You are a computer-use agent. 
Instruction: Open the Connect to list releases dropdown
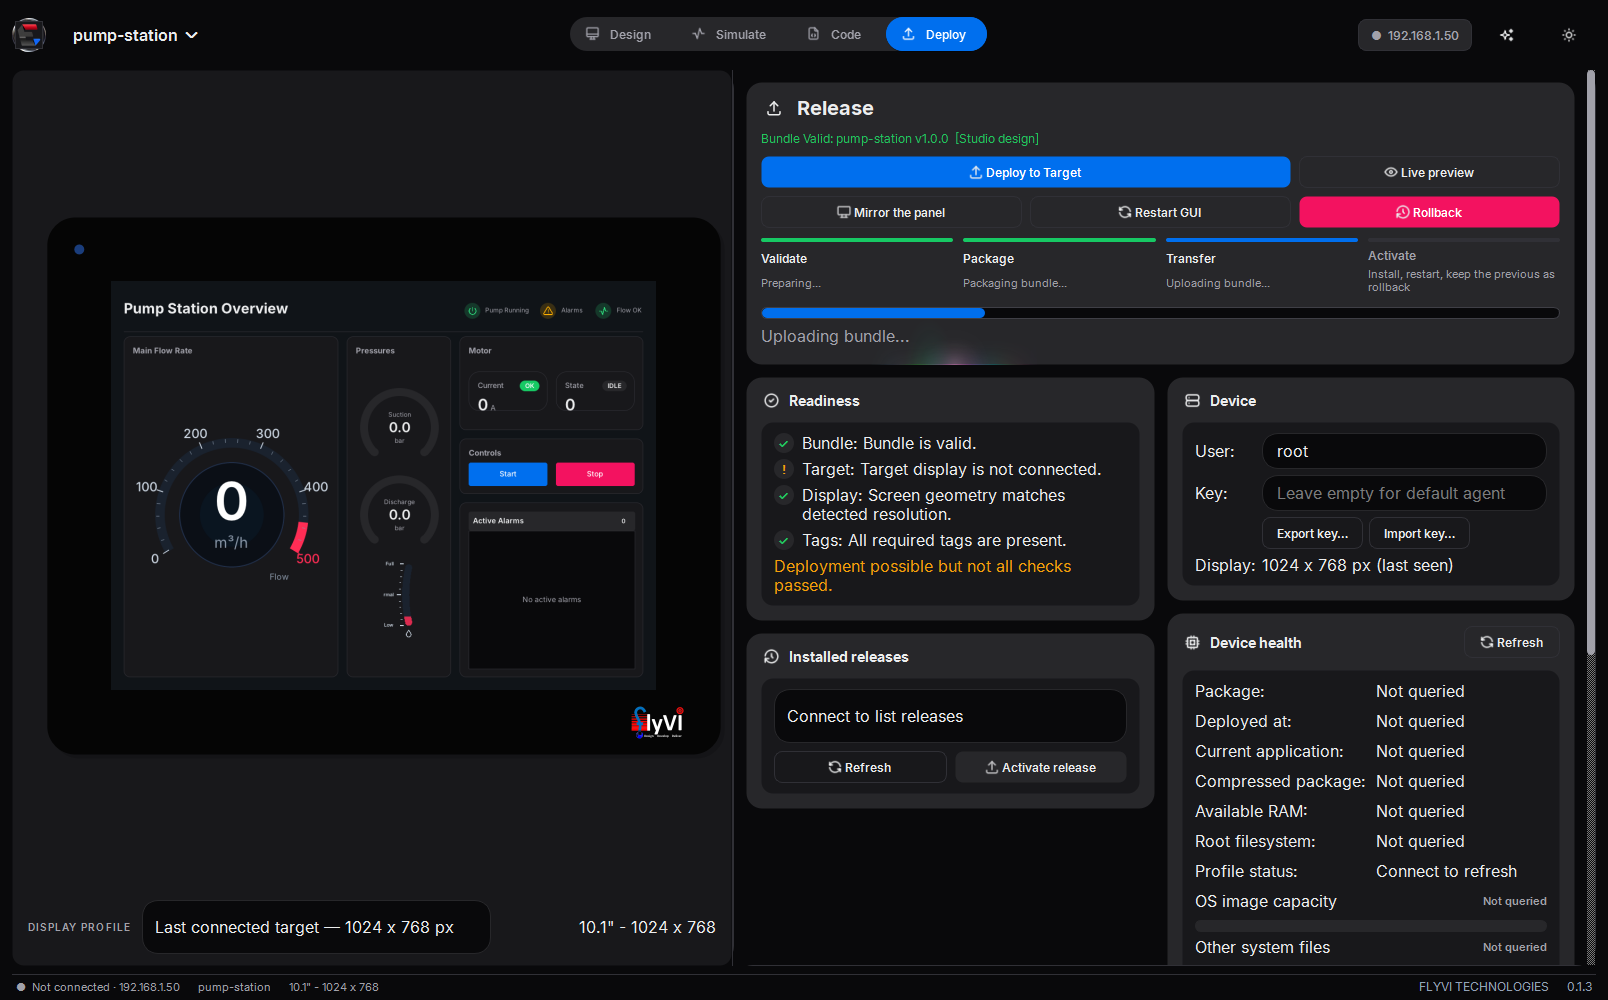point(950,716)
